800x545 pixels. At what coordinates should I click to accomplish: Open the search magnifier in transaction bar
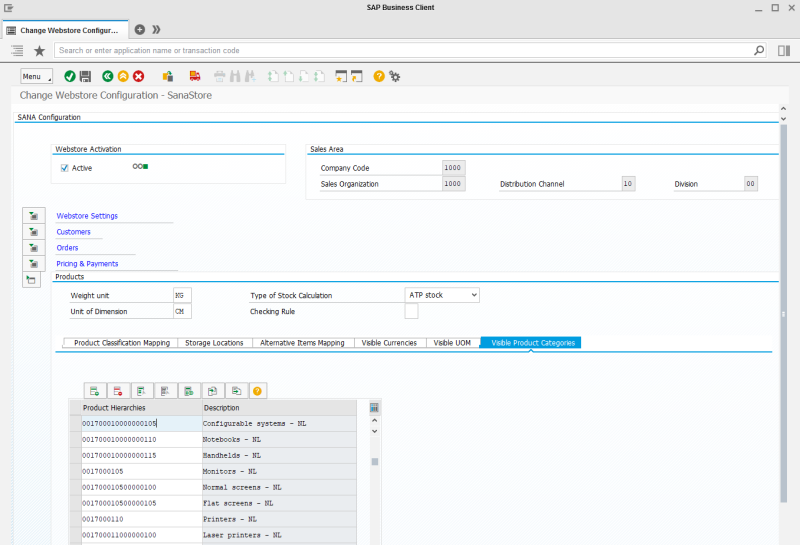point(759,51)
